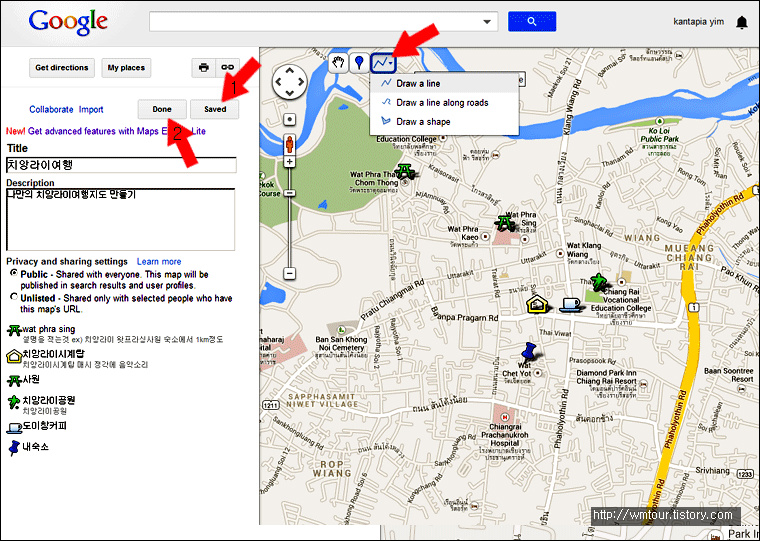Pan map up with navigation arrow
Viewport: 760px width, 541px height.
tap(289, 72)
